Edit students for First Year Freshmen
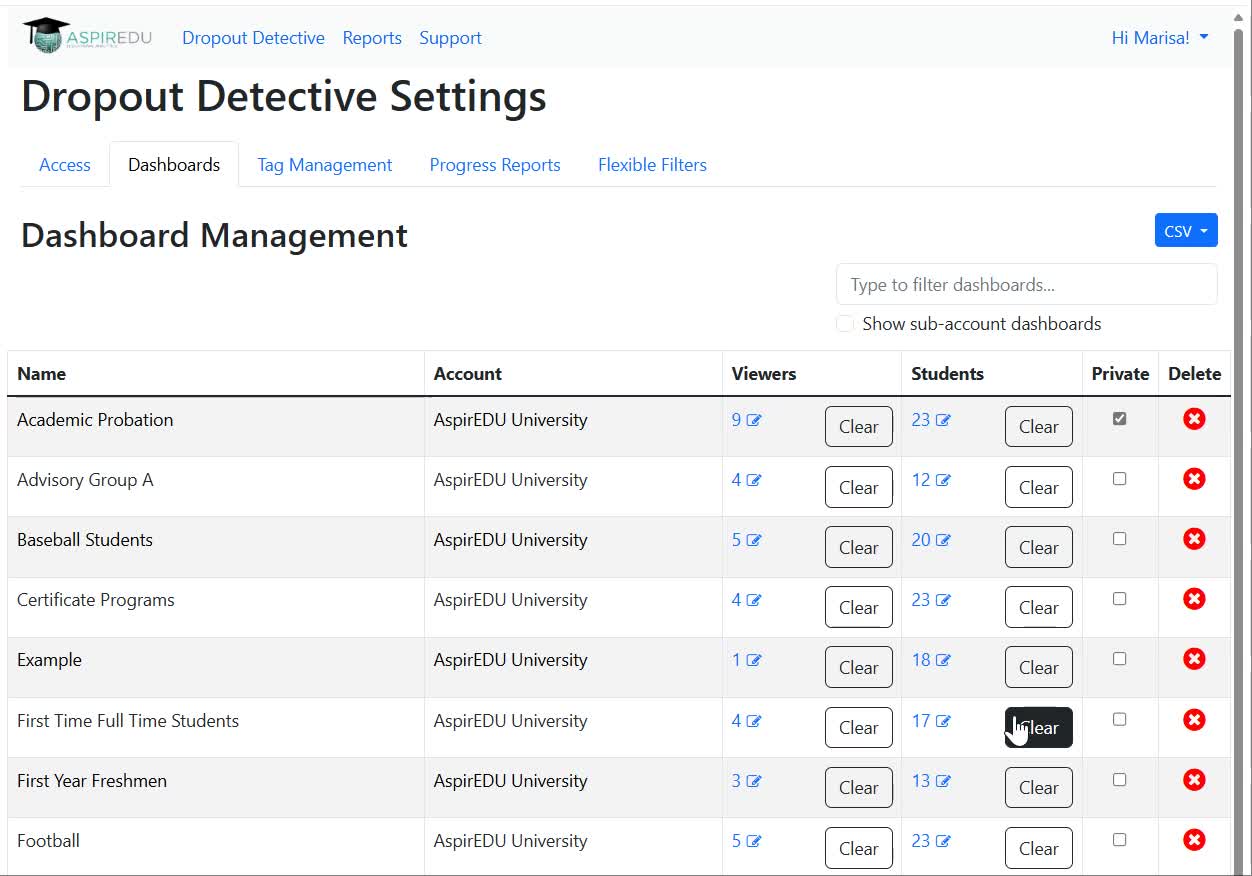Viewport: 1252px width, 876px height. click(x=943, y=781)
